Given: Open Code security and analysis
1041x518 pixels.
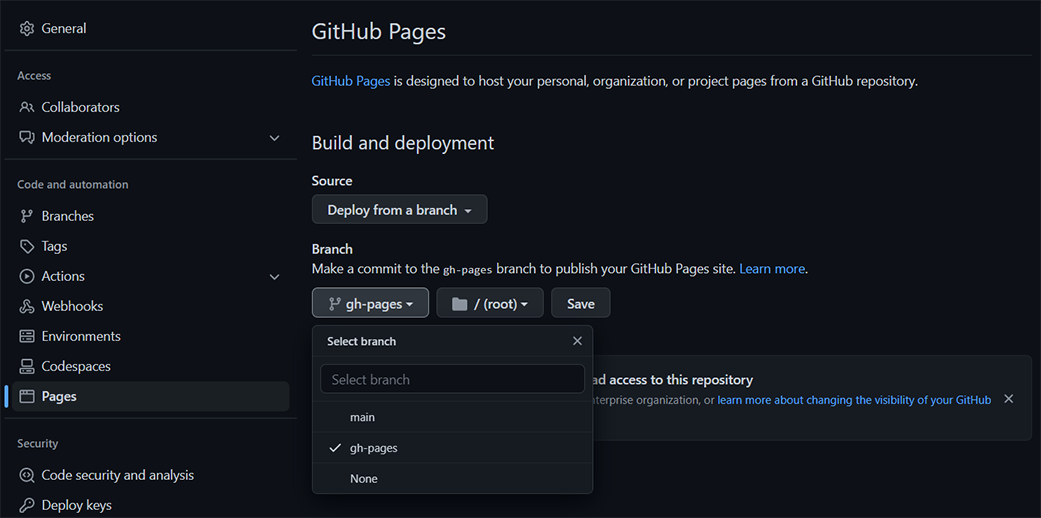Looking at the screenshot, I should click(x=118, y=475).
